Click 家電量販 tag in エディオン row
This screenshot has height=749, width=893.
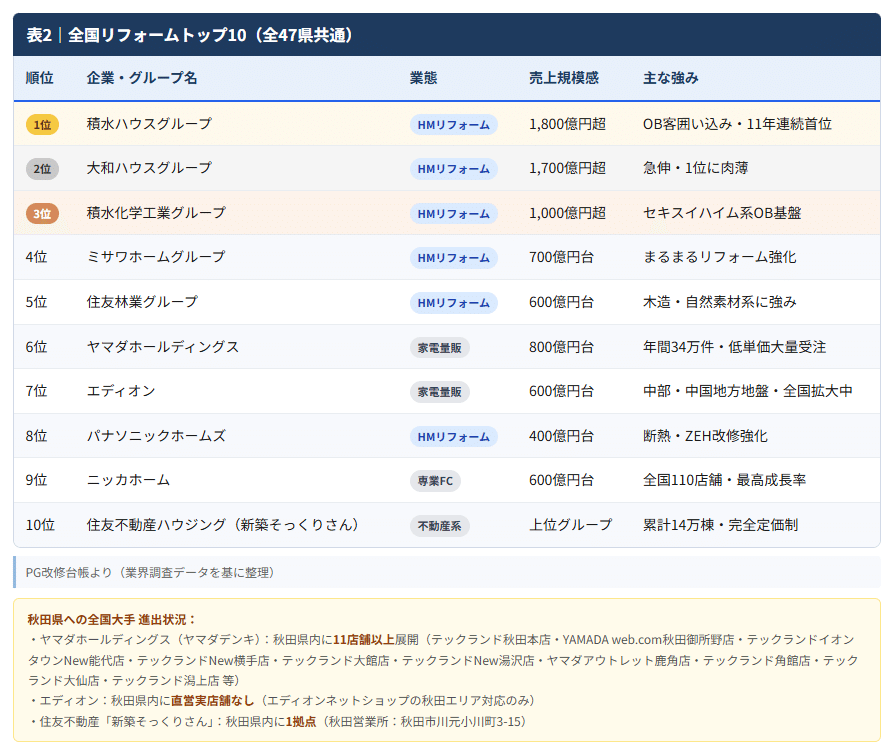click(440, 392)
